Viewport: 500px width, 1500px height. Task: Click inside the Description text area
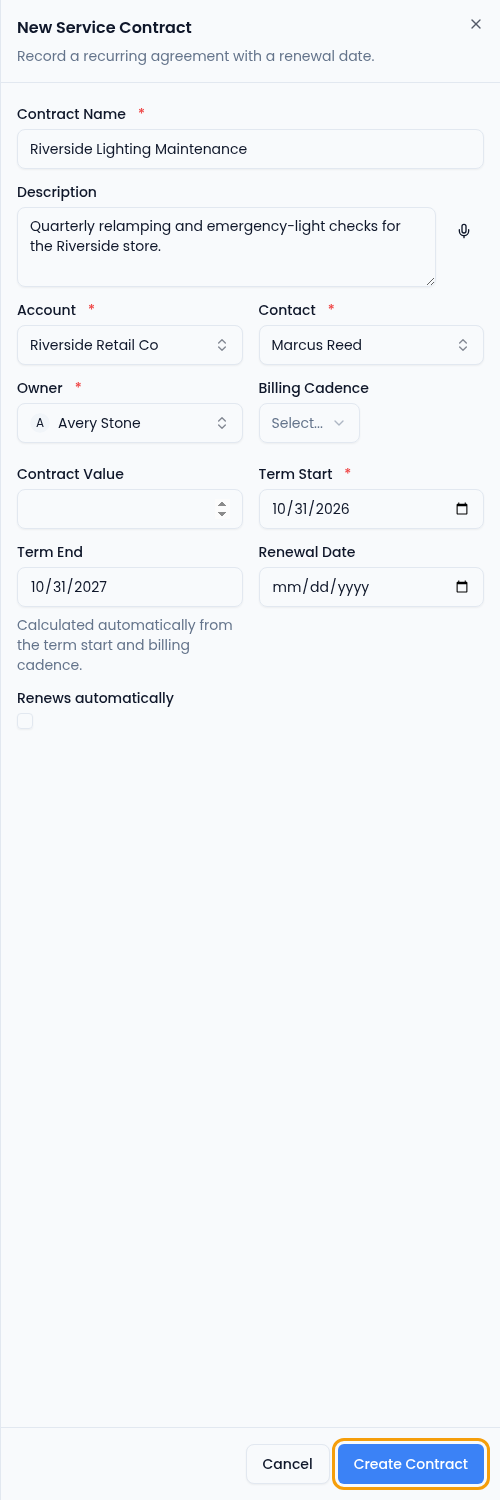point(226,247)
